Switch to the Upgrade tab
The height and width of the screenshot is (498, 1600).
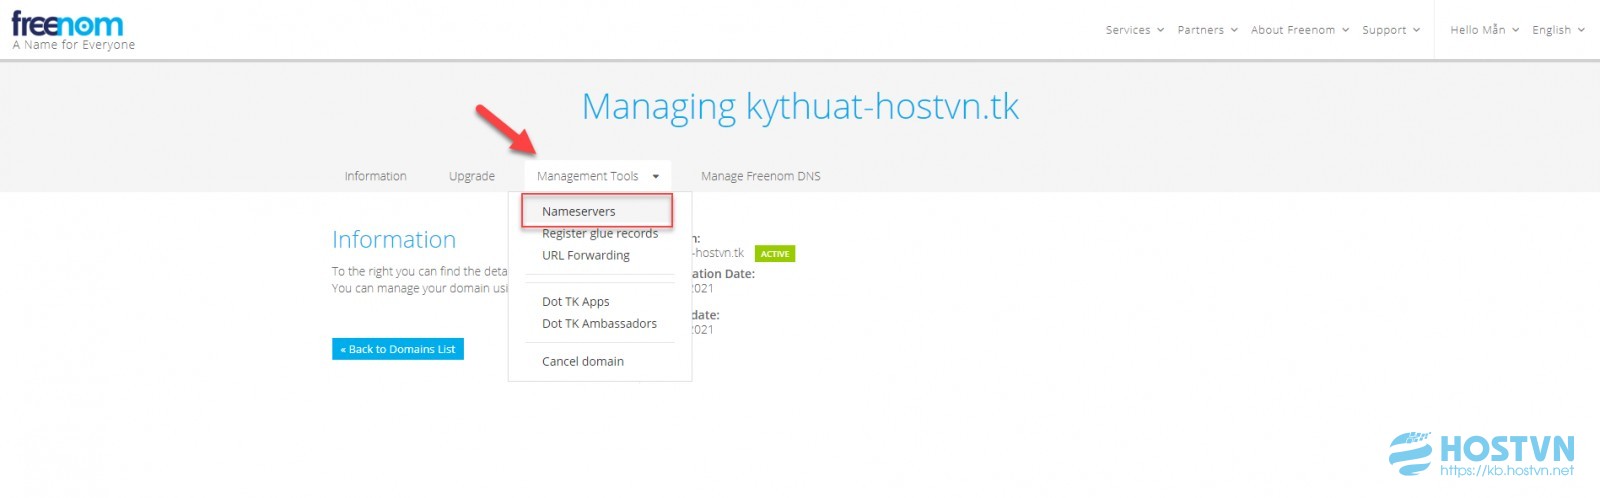[471, 176]
